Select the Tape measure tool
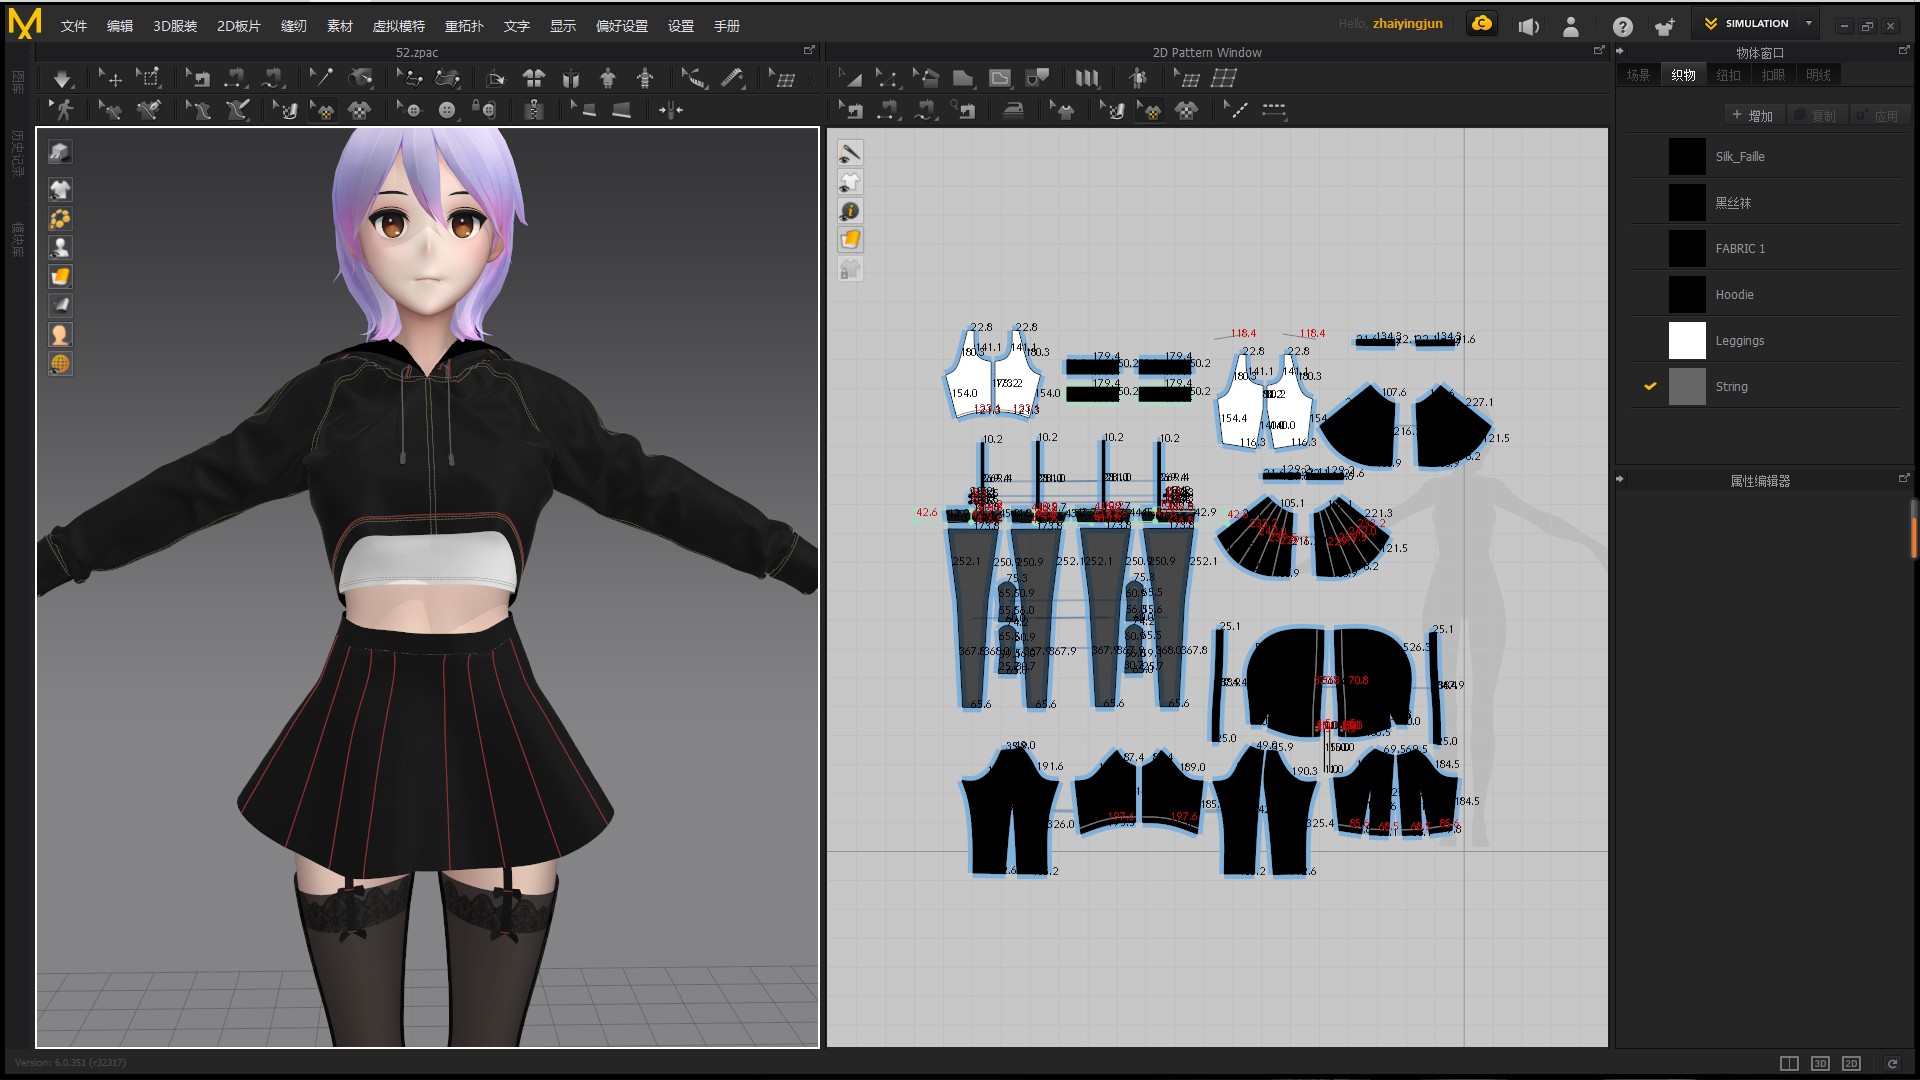 [x=732, y=78]
